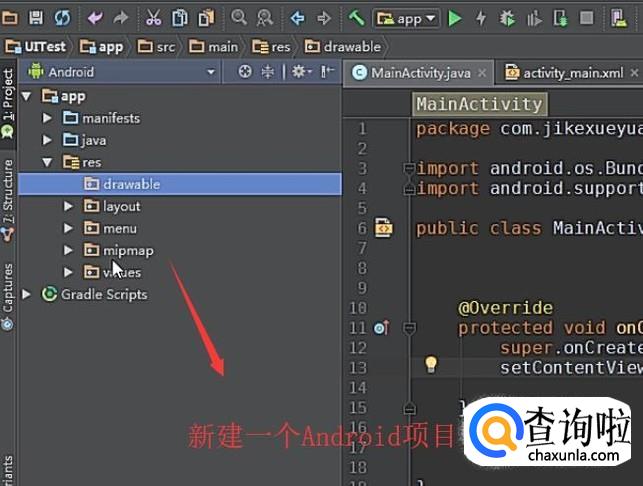Image resolution: width=643 pixels, height=486 pixels.
Task: Click the lightning instant run icon
Action: coord(481,18)
